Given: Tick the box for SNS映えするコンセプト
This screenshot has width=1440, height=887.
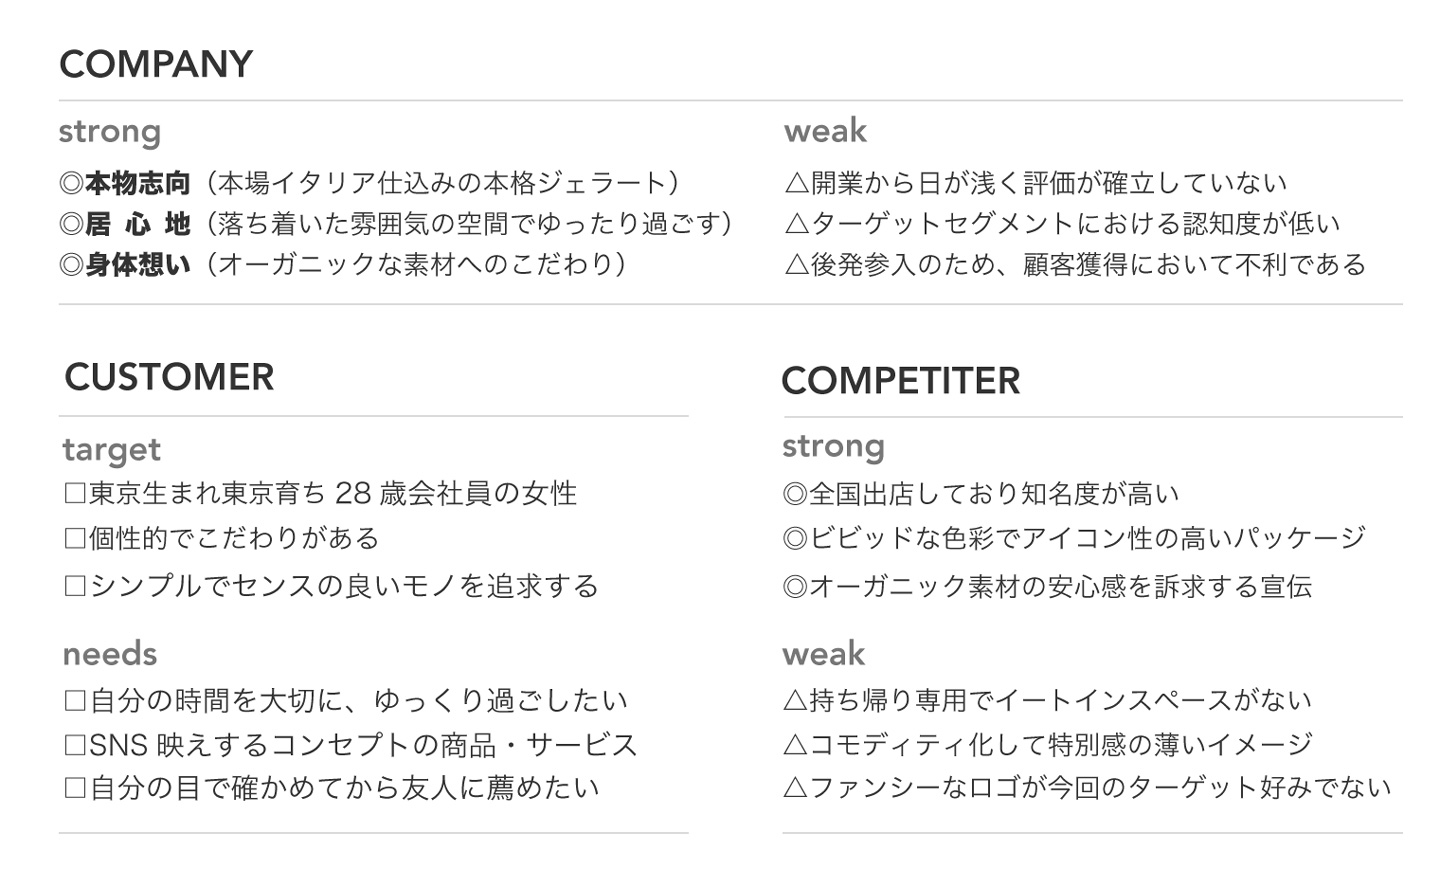Looking at the screenshot, I should pos(75,746).
